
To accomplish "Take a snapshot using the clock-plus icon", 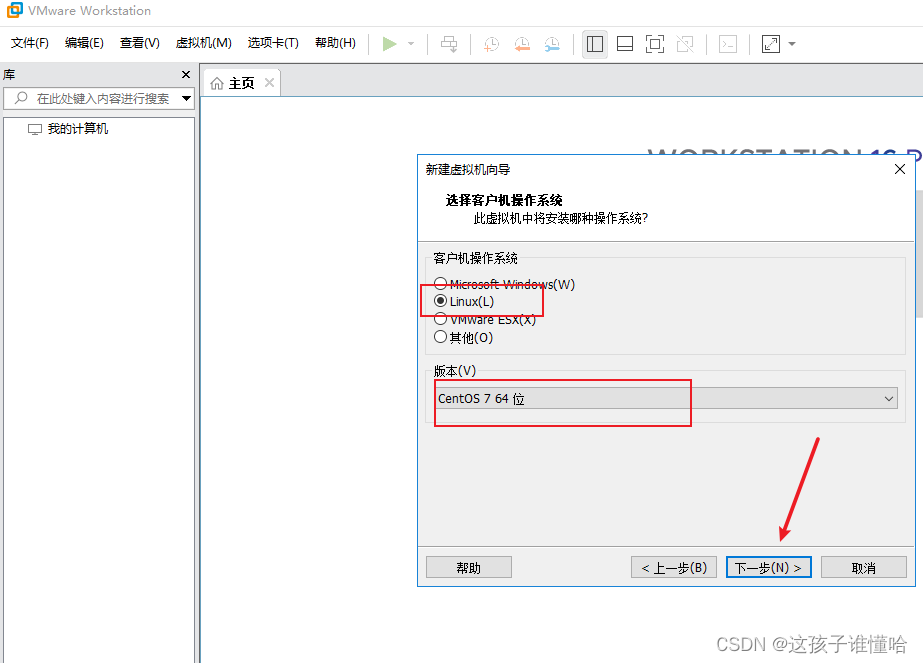I will (491, 44).
